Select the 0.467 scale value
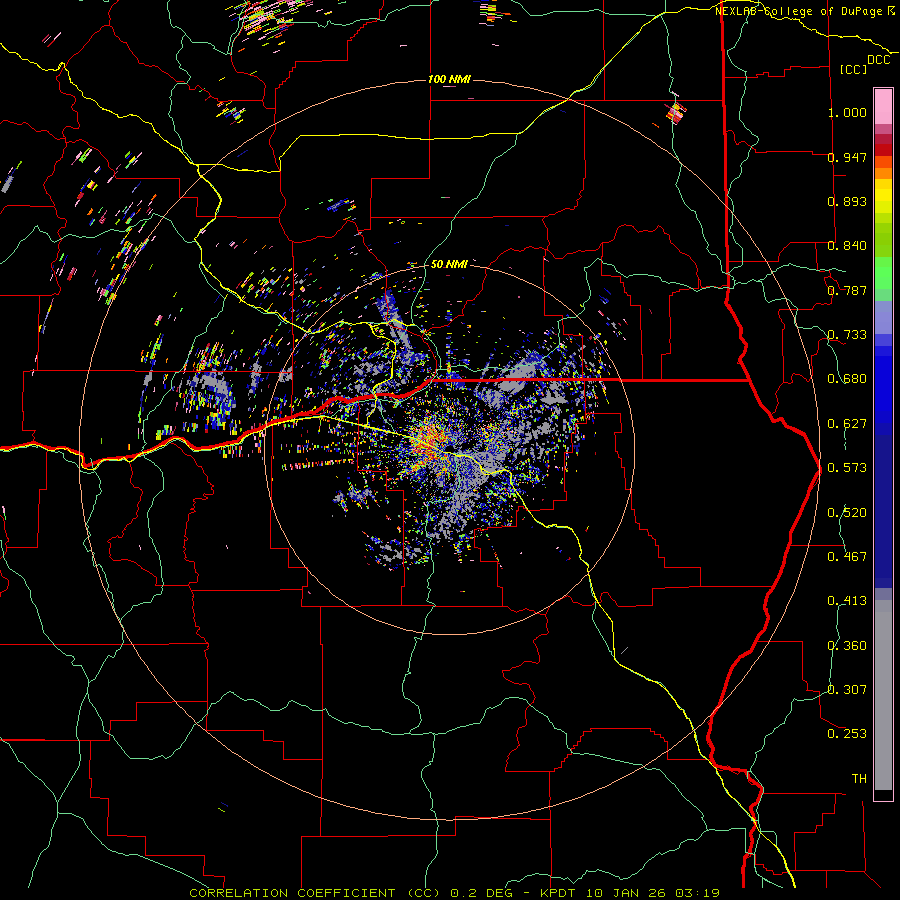The height and width of the screenshot is (900, 900). click(847, 557)
